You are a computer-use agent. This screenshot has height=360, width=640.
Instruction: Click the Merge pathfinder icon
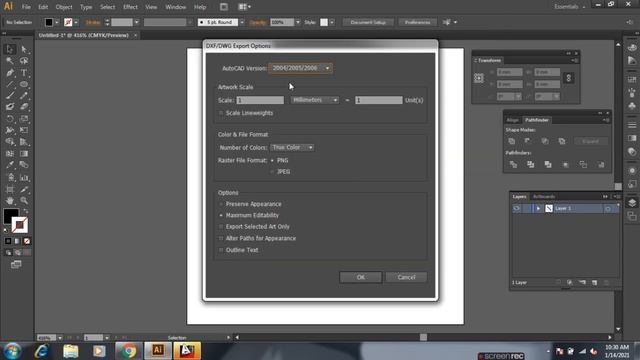click(548, 164)
